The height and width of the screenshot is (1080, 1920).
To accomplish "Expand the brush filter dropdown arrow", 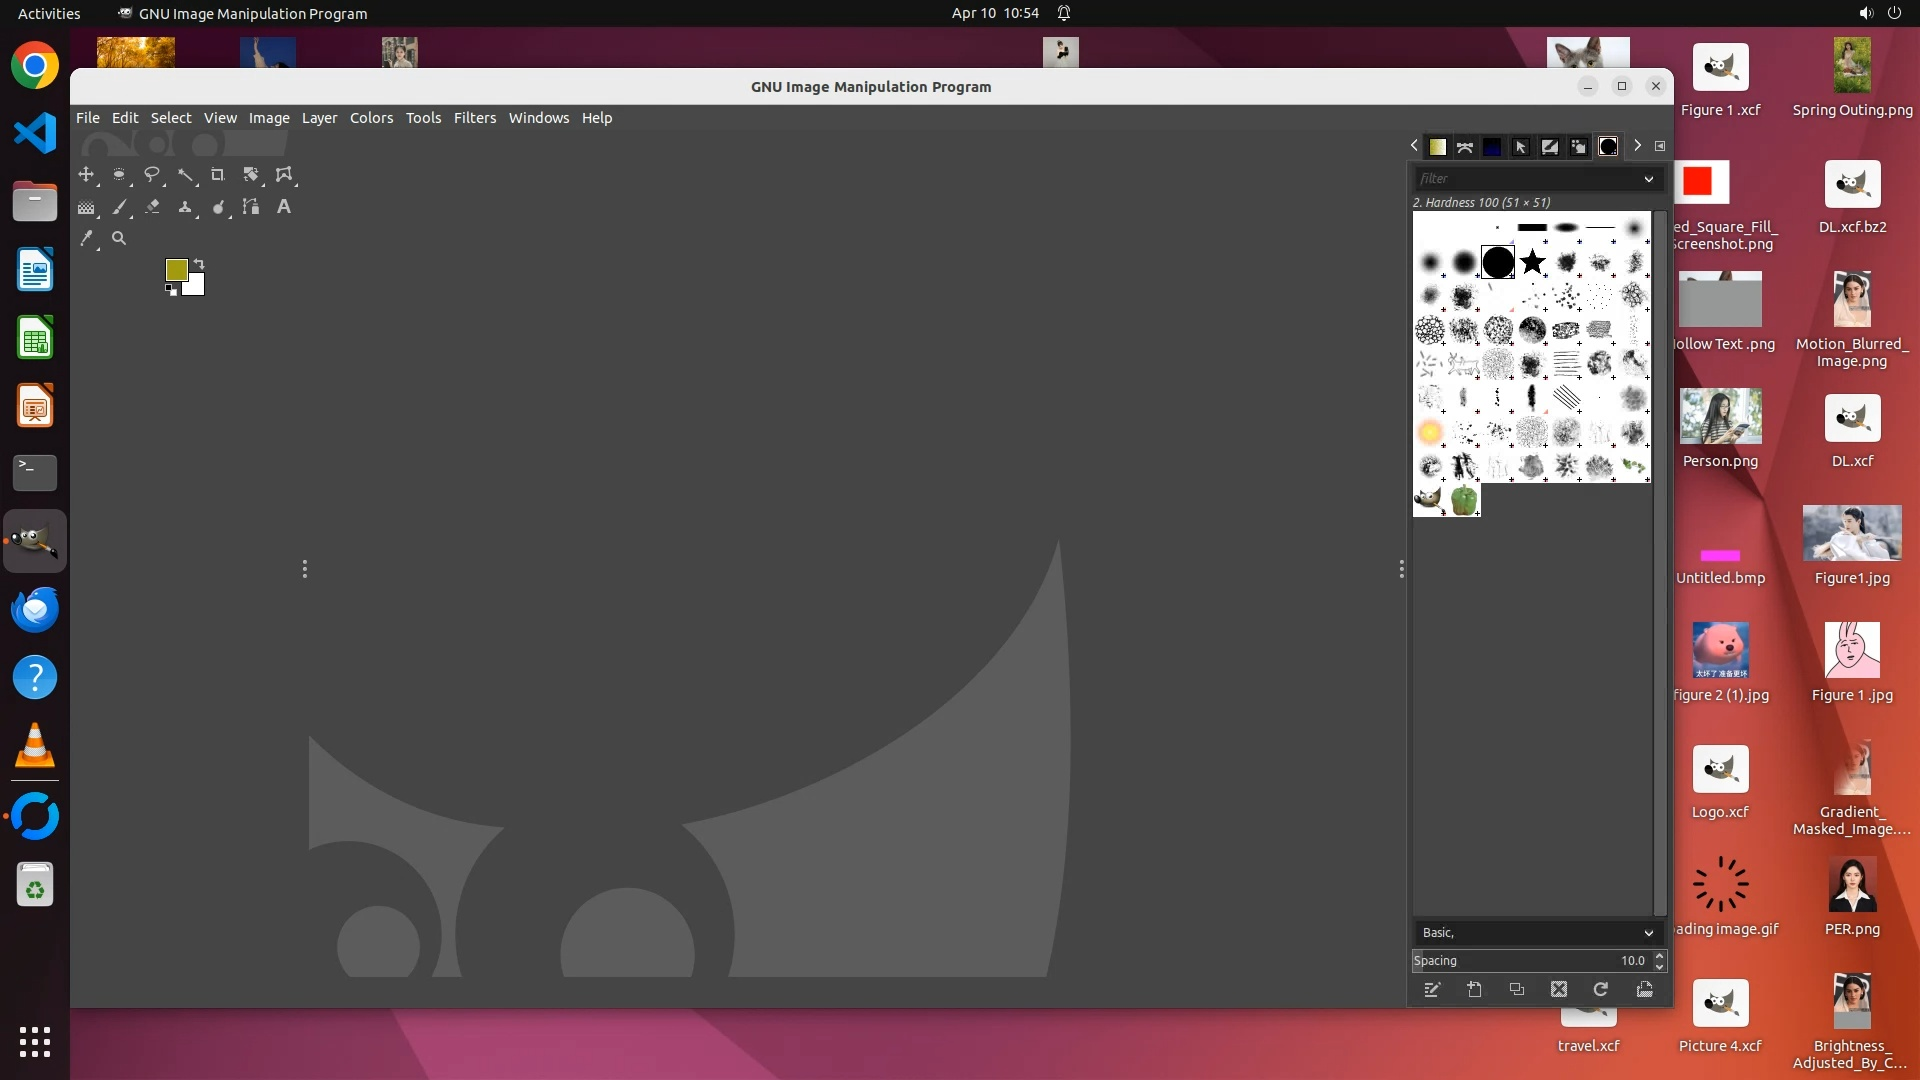I will tap(1649, 179).
